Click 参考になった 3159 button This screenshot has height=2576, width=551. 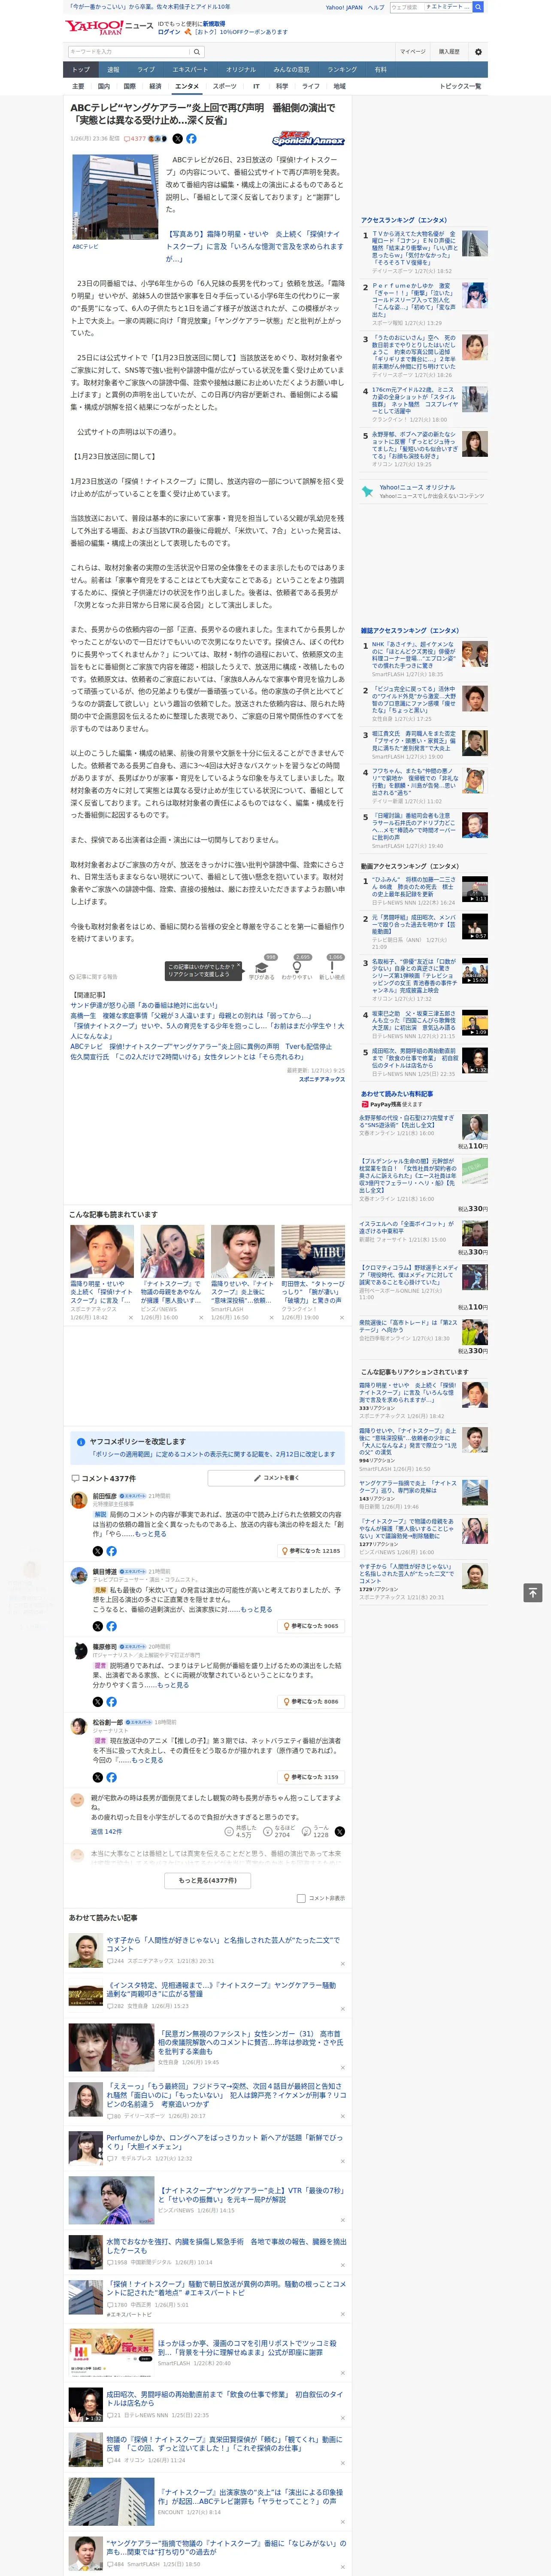pos(312,1777)
